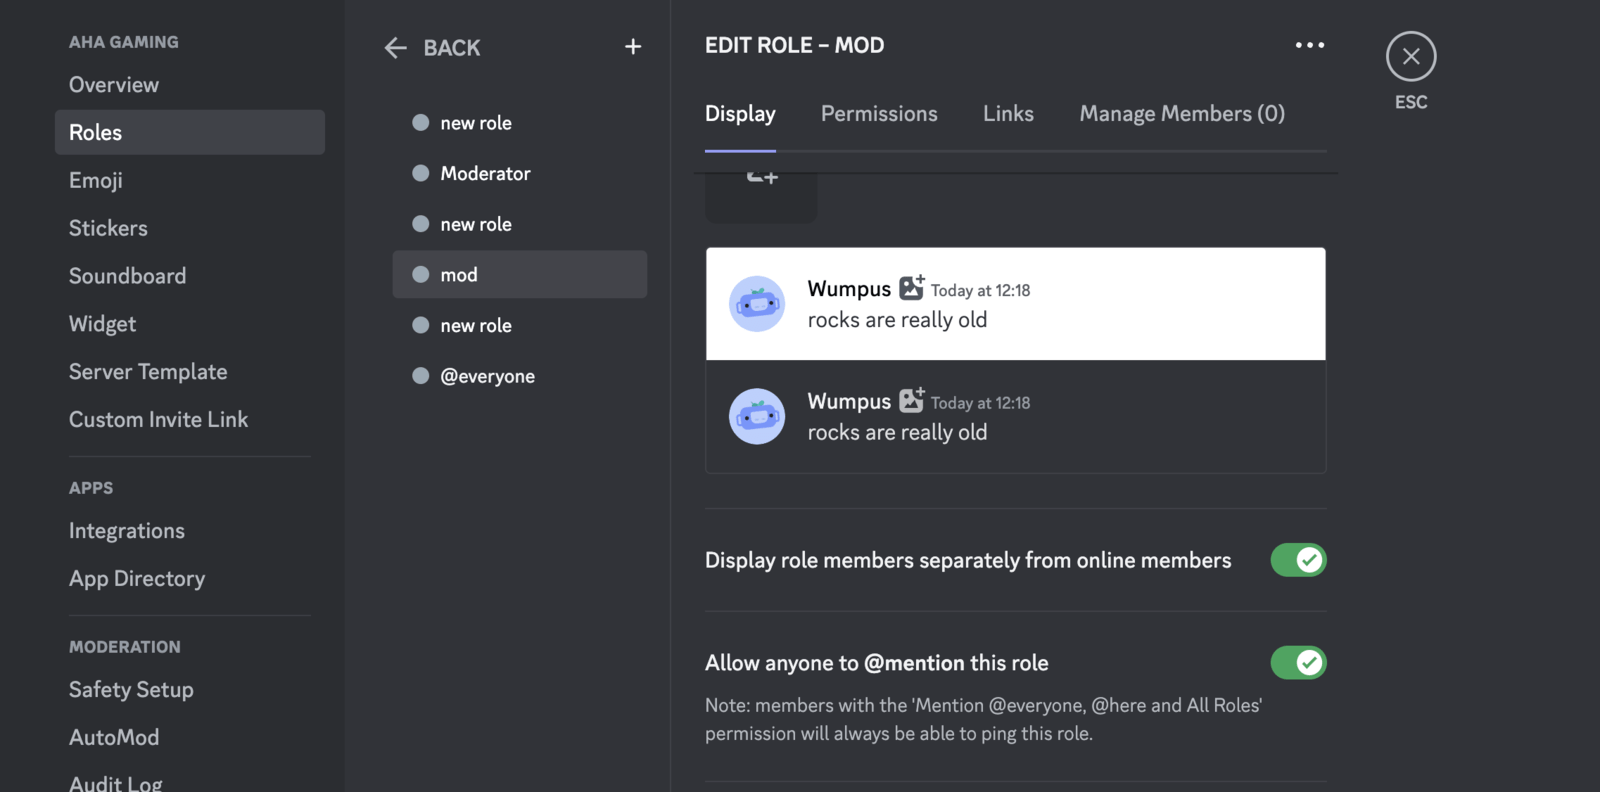
Task: Collapse the MODERATION section heading
Action: (125, 646)
